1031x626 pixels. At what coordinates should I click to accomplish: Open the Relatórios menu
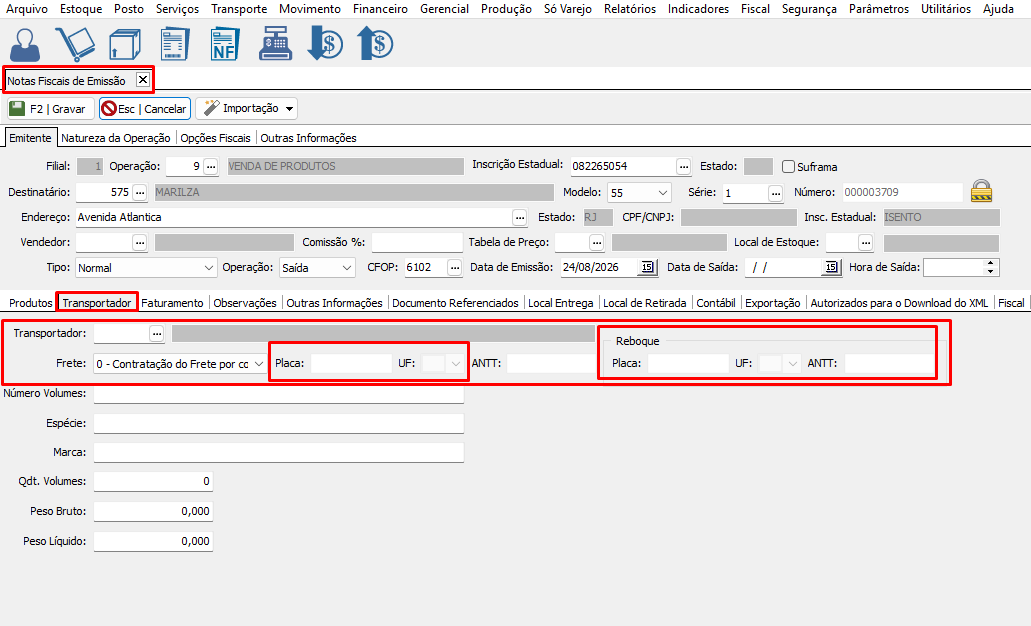[630, 9]
